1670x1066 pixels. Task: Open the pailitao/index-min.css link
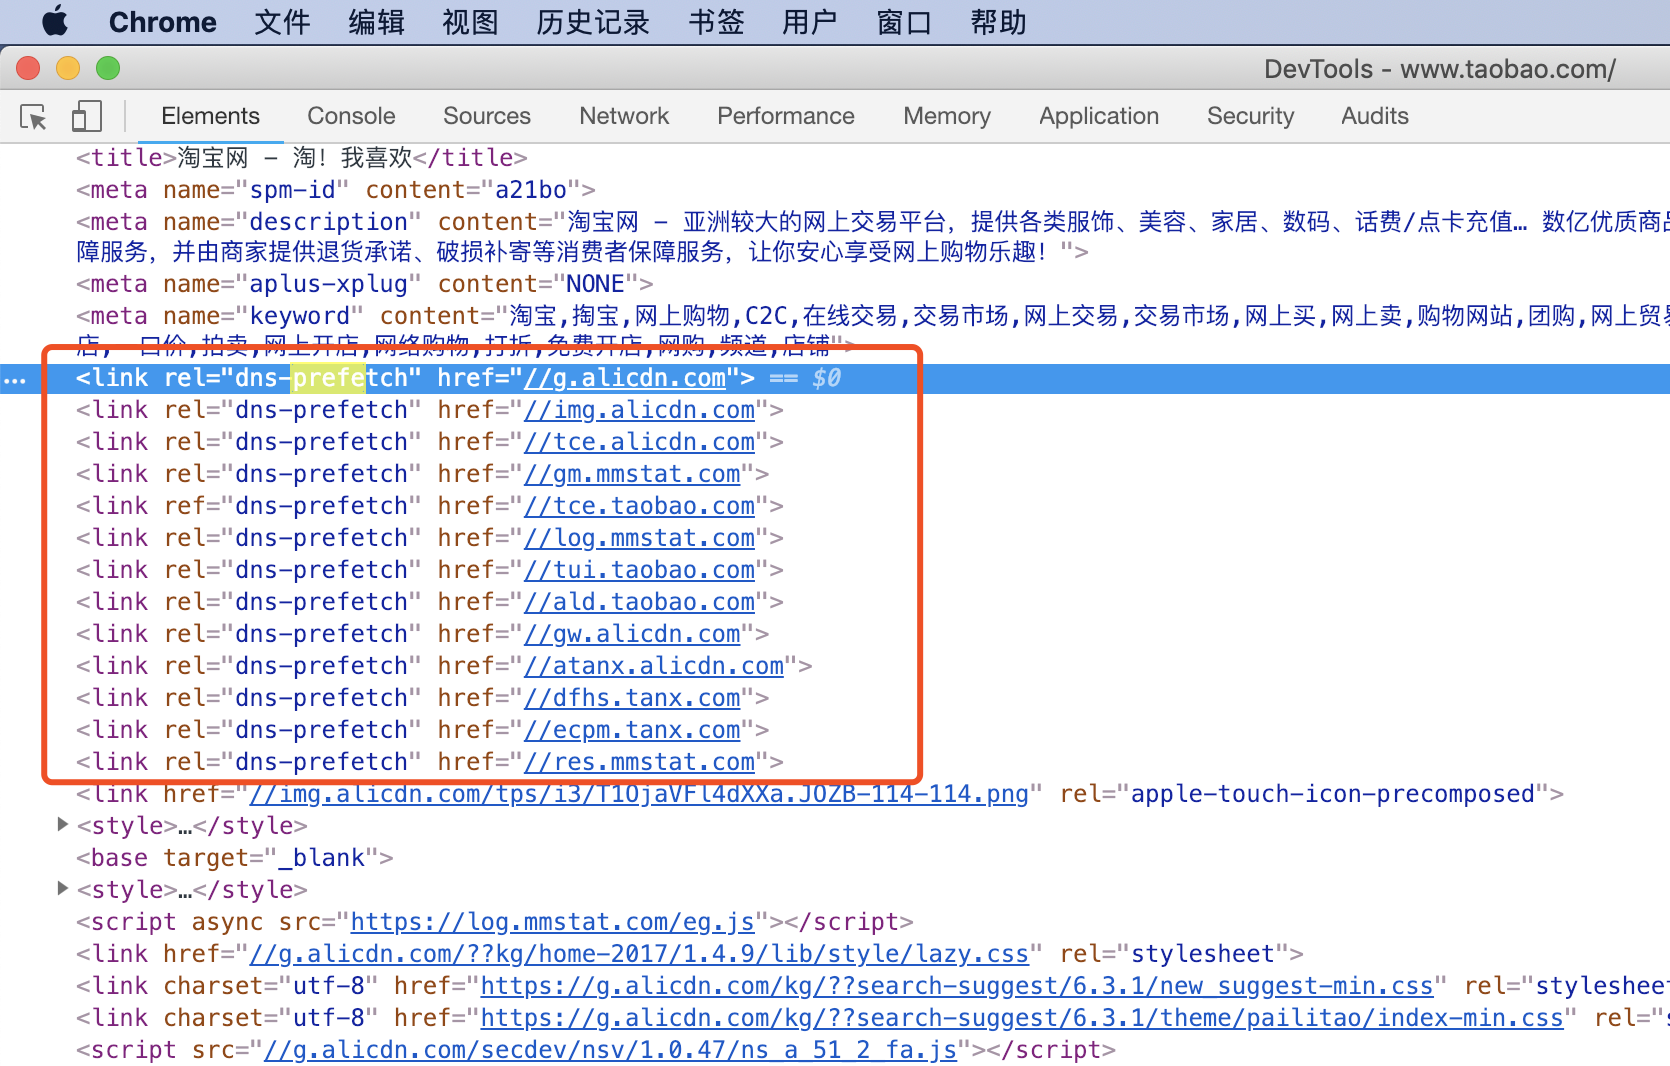(x=1022, y=1018)
